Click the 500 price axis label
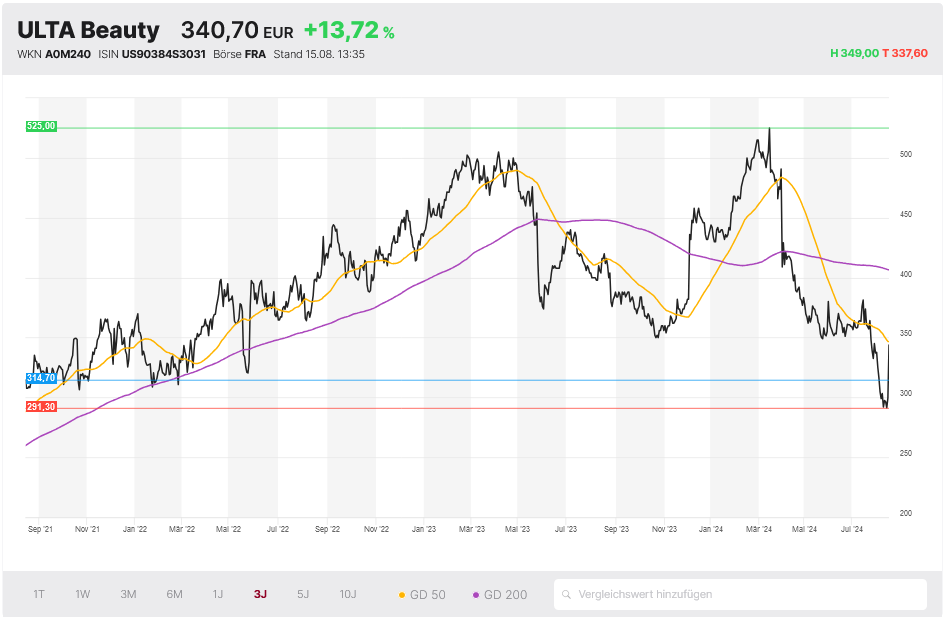Viewport: 947px width, 619px height. [x=905, y=155]
